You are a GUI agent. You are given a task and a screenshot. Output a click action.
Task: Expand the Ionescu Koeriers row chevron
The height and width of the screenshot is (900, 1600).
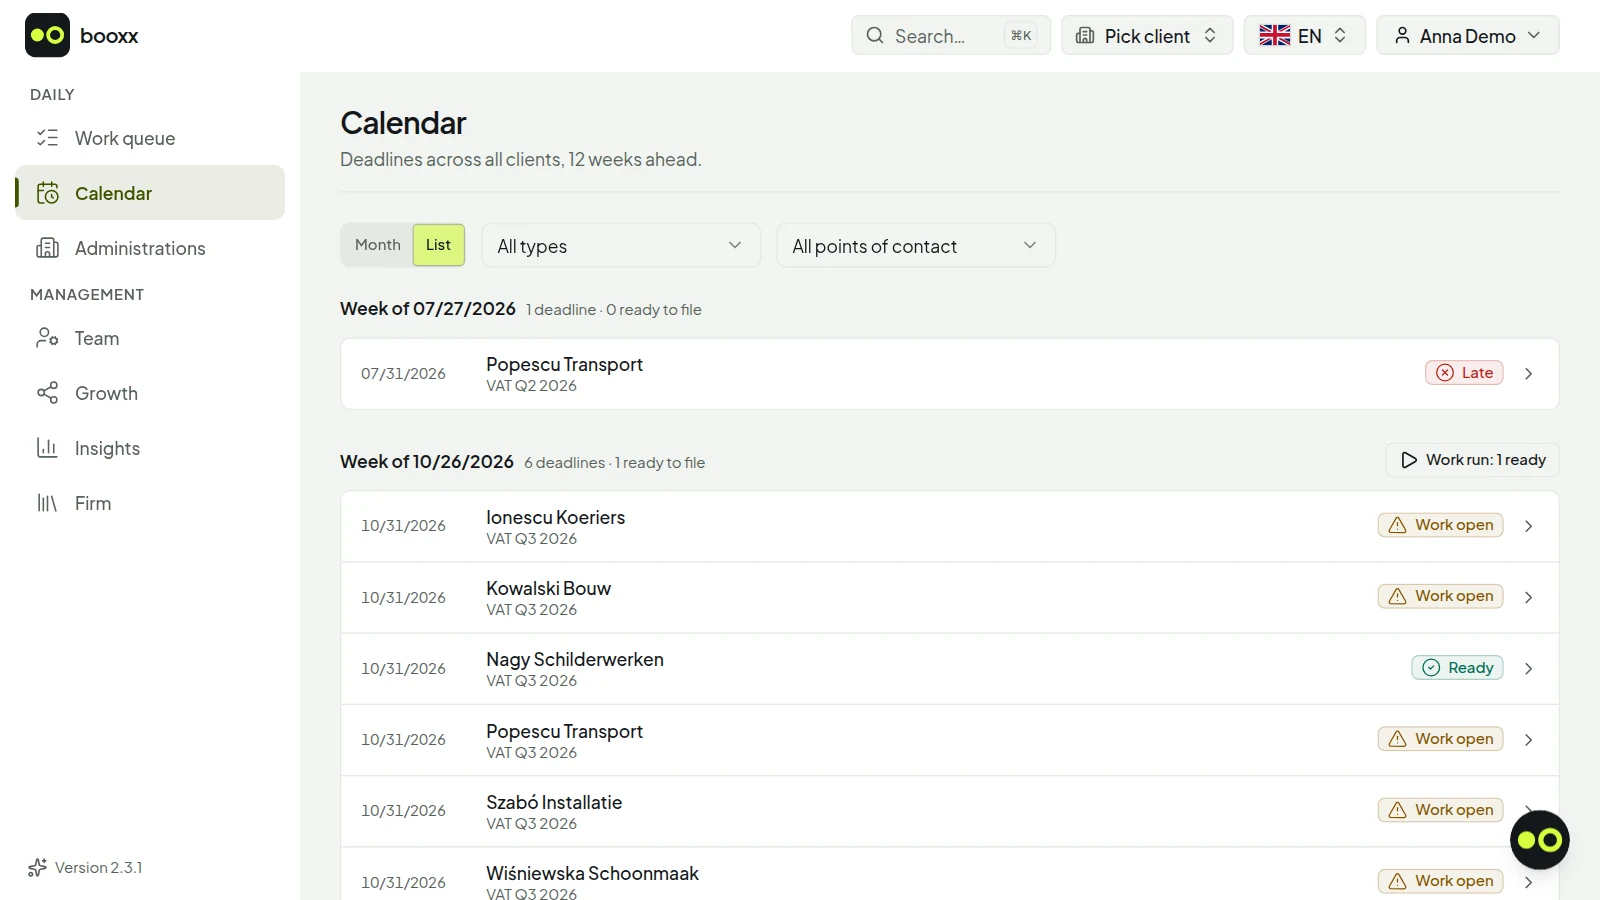click(1528, 526)
